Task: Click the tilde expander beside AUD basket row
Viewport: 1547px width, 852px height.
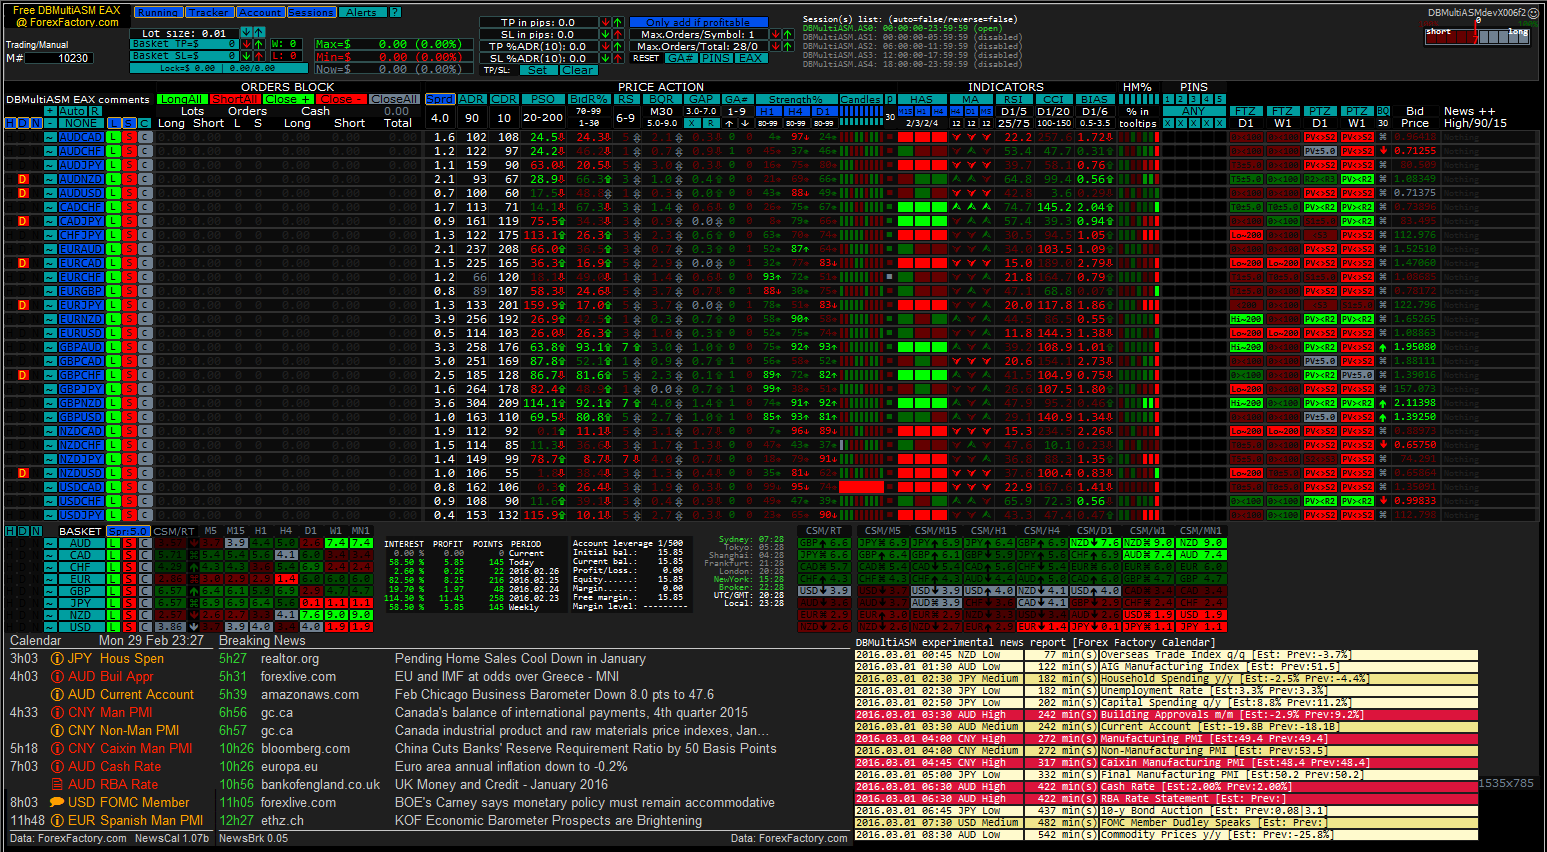Action: tap(50, 543)
